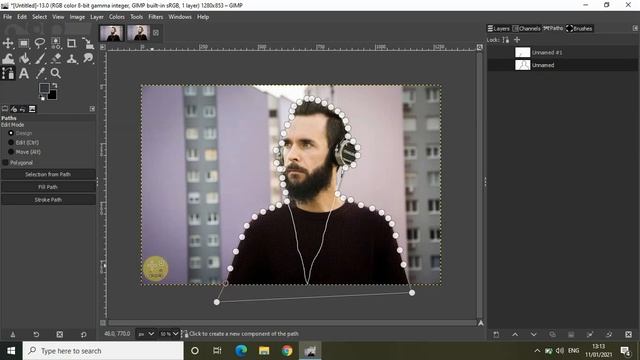Select the Rectangle Select tool
Viewport: 640px width, 360px height.
(24, 43)
